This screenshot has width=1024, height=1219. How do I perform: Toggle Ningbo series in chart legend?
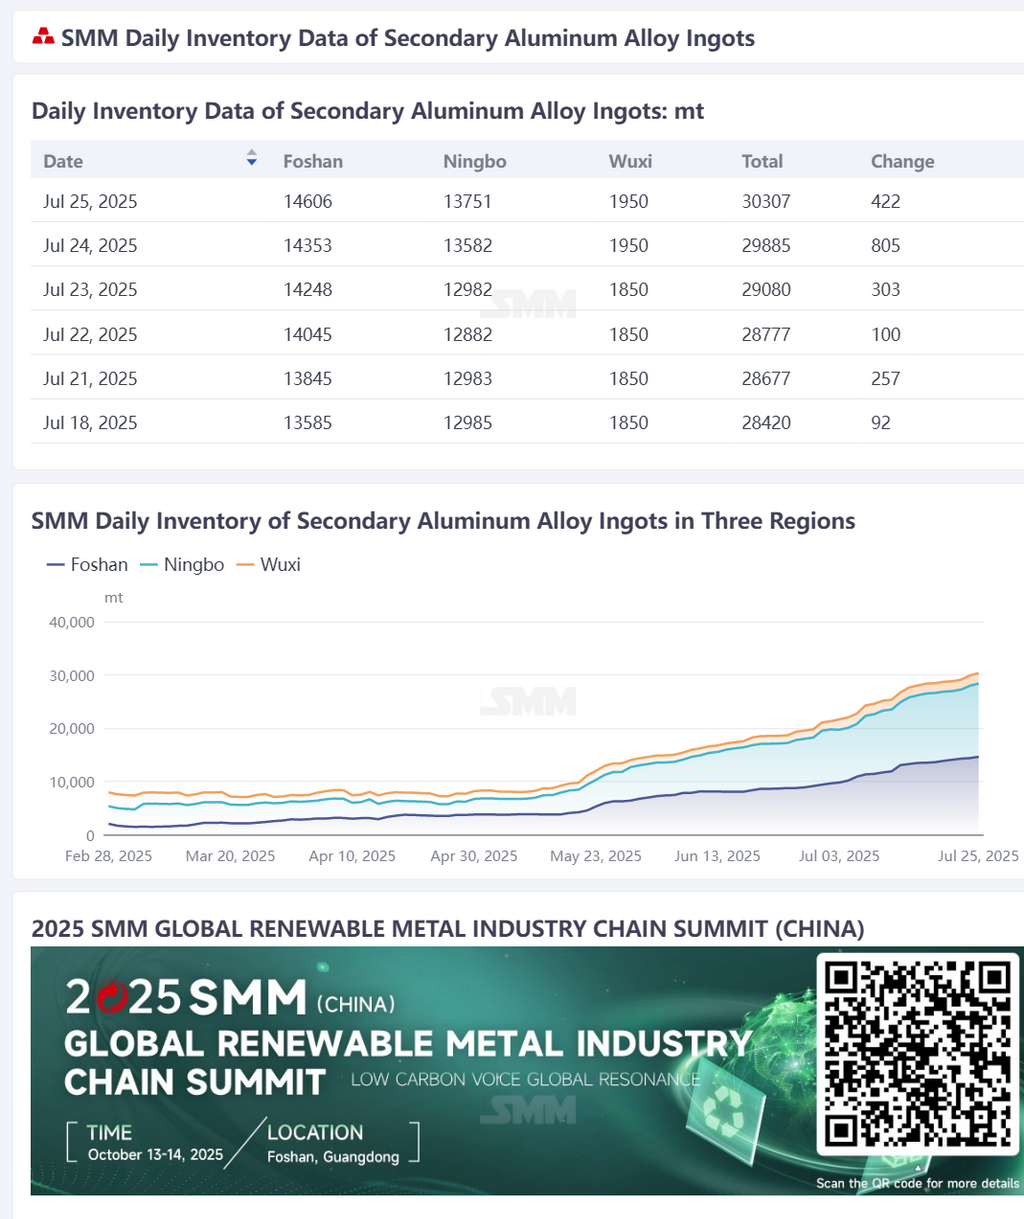(x=182, y=564)
